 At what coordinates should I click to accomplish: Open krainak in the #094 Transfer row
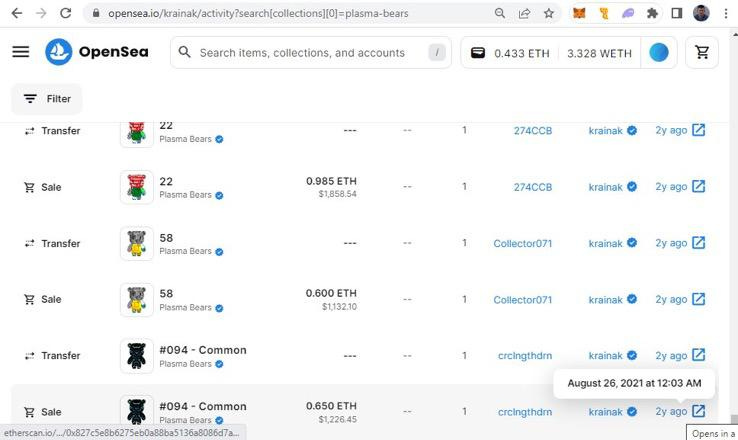click(x=606, y=356)
